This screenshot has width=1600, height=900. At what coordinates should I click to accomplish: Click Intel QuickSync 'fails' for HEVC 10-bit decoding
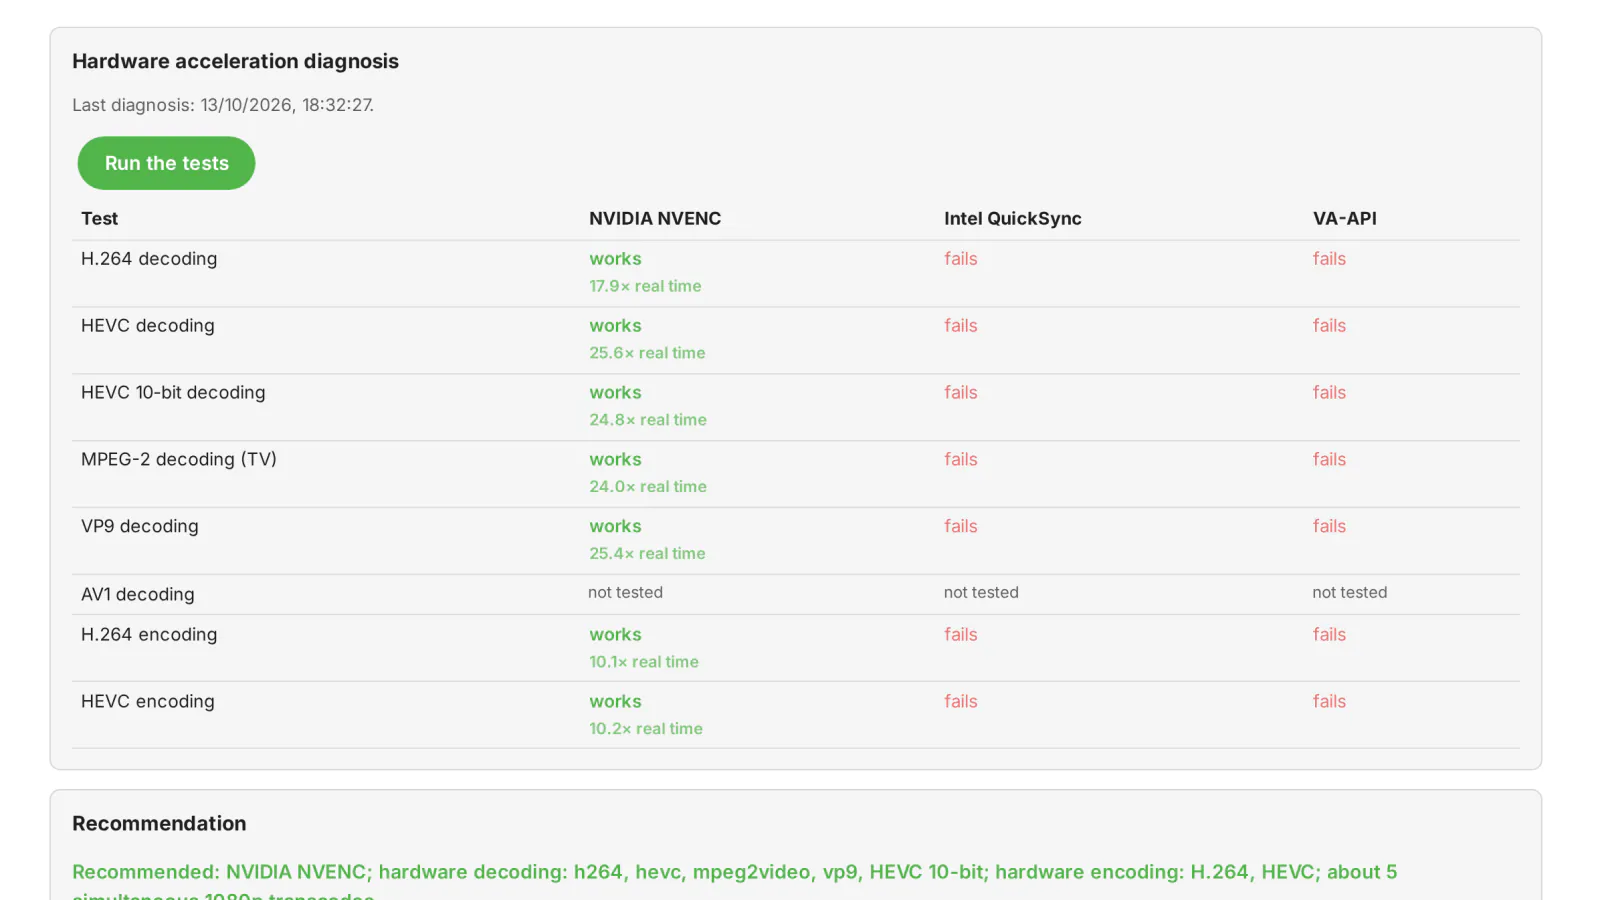(x=961, y=393)
